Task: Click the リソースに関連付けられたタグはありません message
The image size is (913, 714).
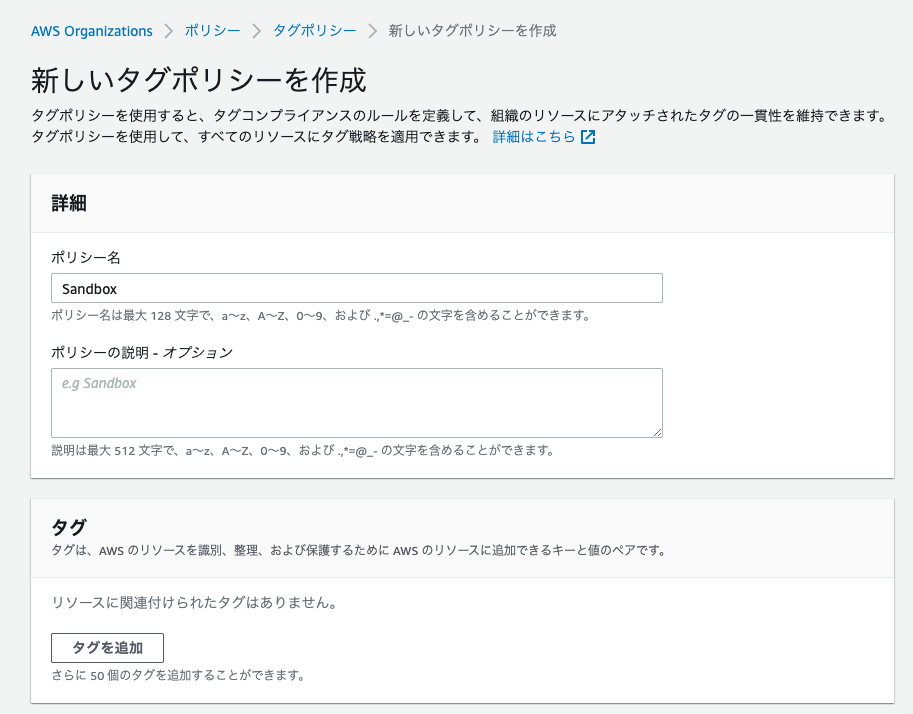Action: point(194,603)
